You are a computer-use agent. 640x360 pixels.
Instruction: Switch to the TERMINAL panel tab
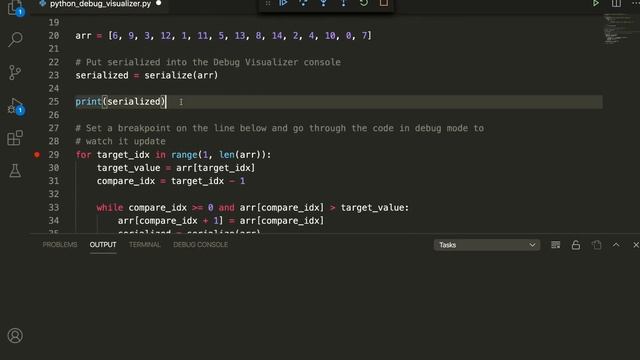(x=144, y=244)
